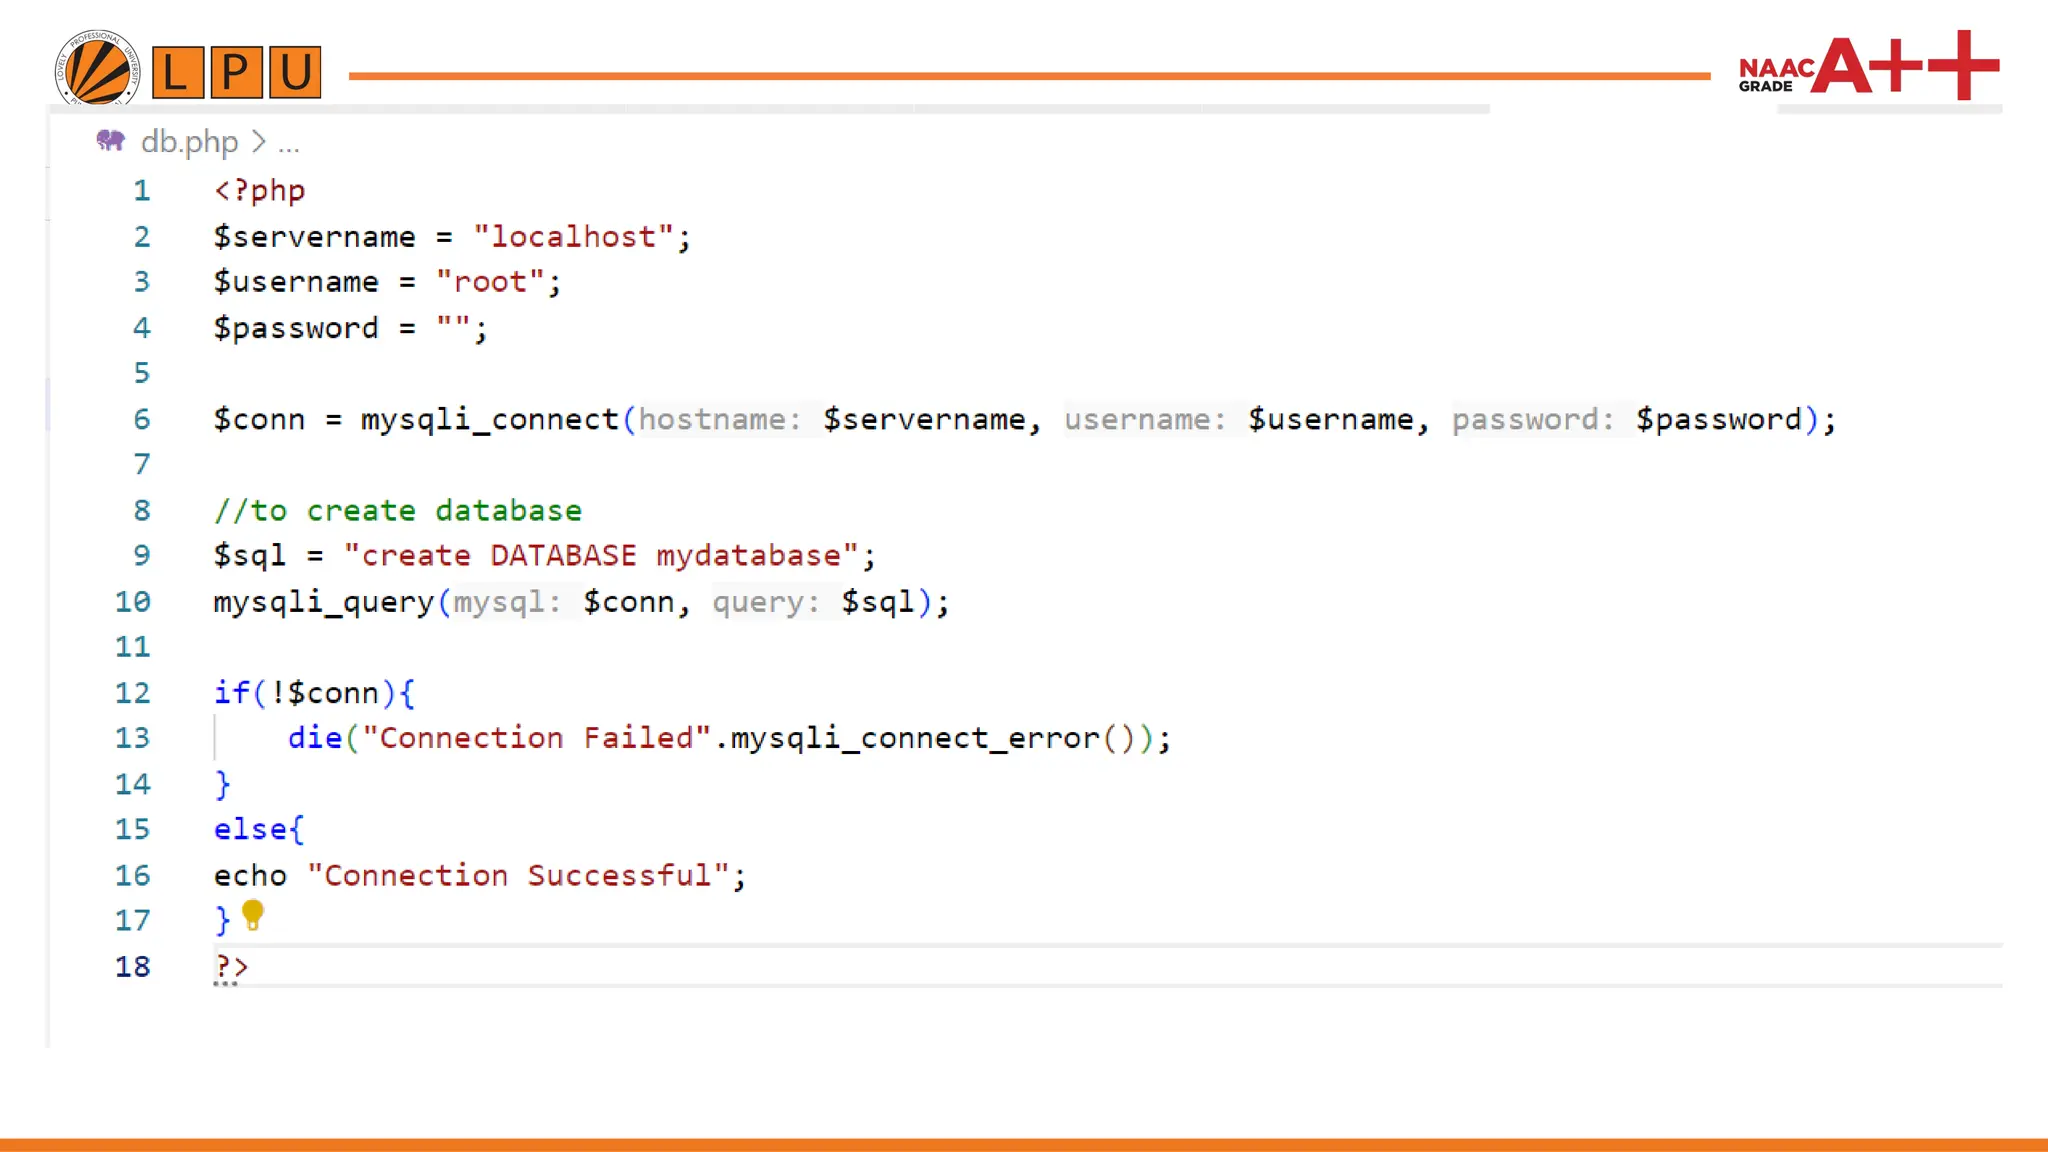Click the mysqli_connect function name
The width and height of the screenshot is (2048, 1152).
click(x=489, y=419)
